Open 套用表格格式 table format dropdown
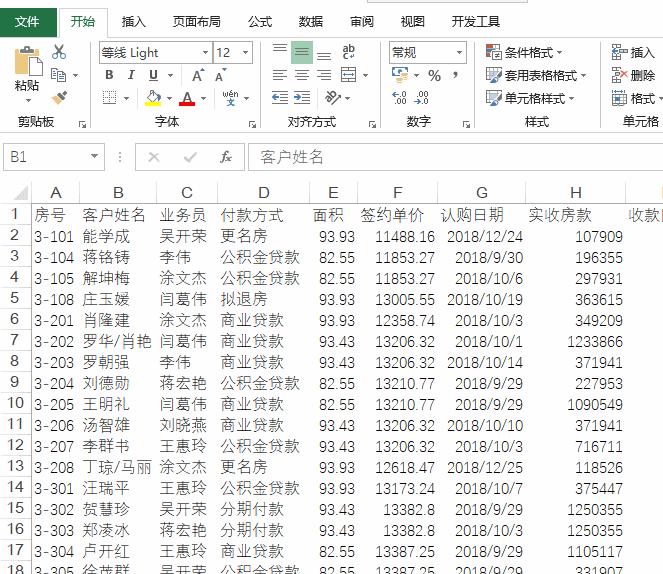The width and height of the screenshot is (663, 574). (x=536, y=75)
